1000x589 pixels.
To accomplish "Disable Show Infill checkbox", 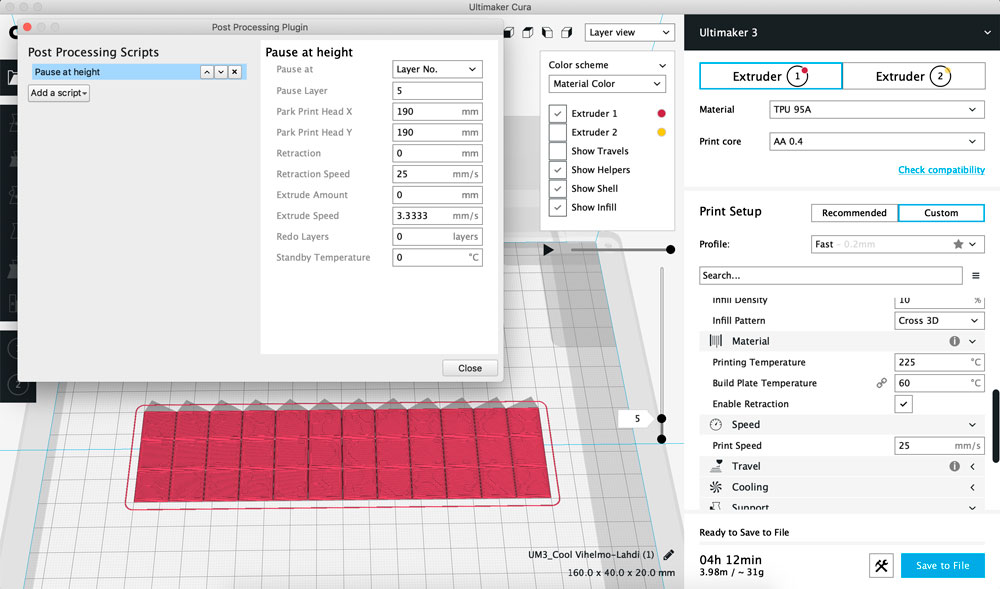I will [557, 208].
